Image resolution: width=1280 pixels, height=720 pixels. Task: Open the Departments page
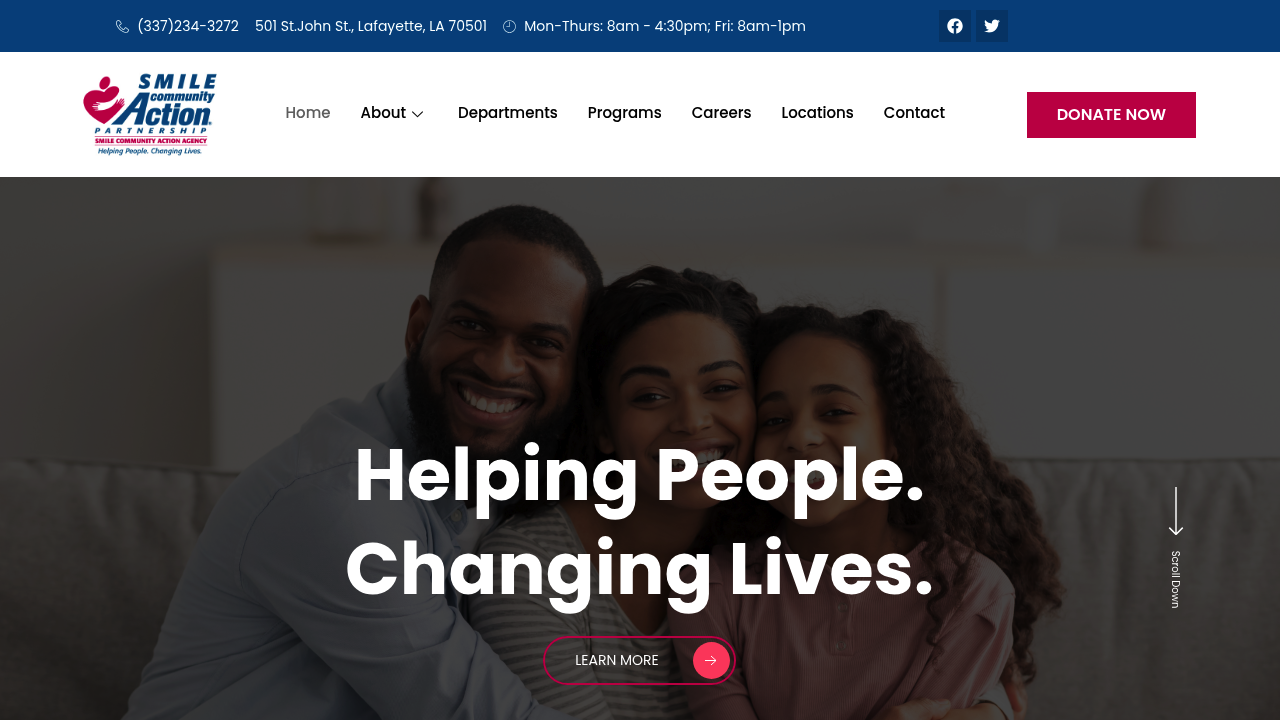point(508,113)
